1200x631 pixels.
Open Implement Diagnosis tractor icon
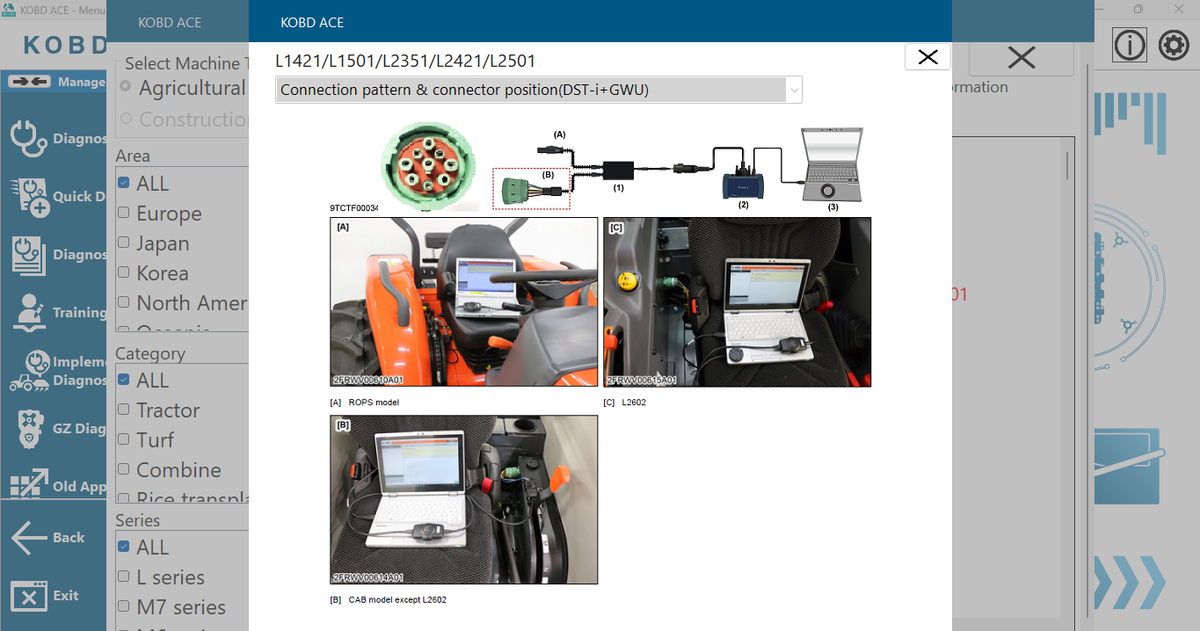pyautogui.click(x=29, y=370)
